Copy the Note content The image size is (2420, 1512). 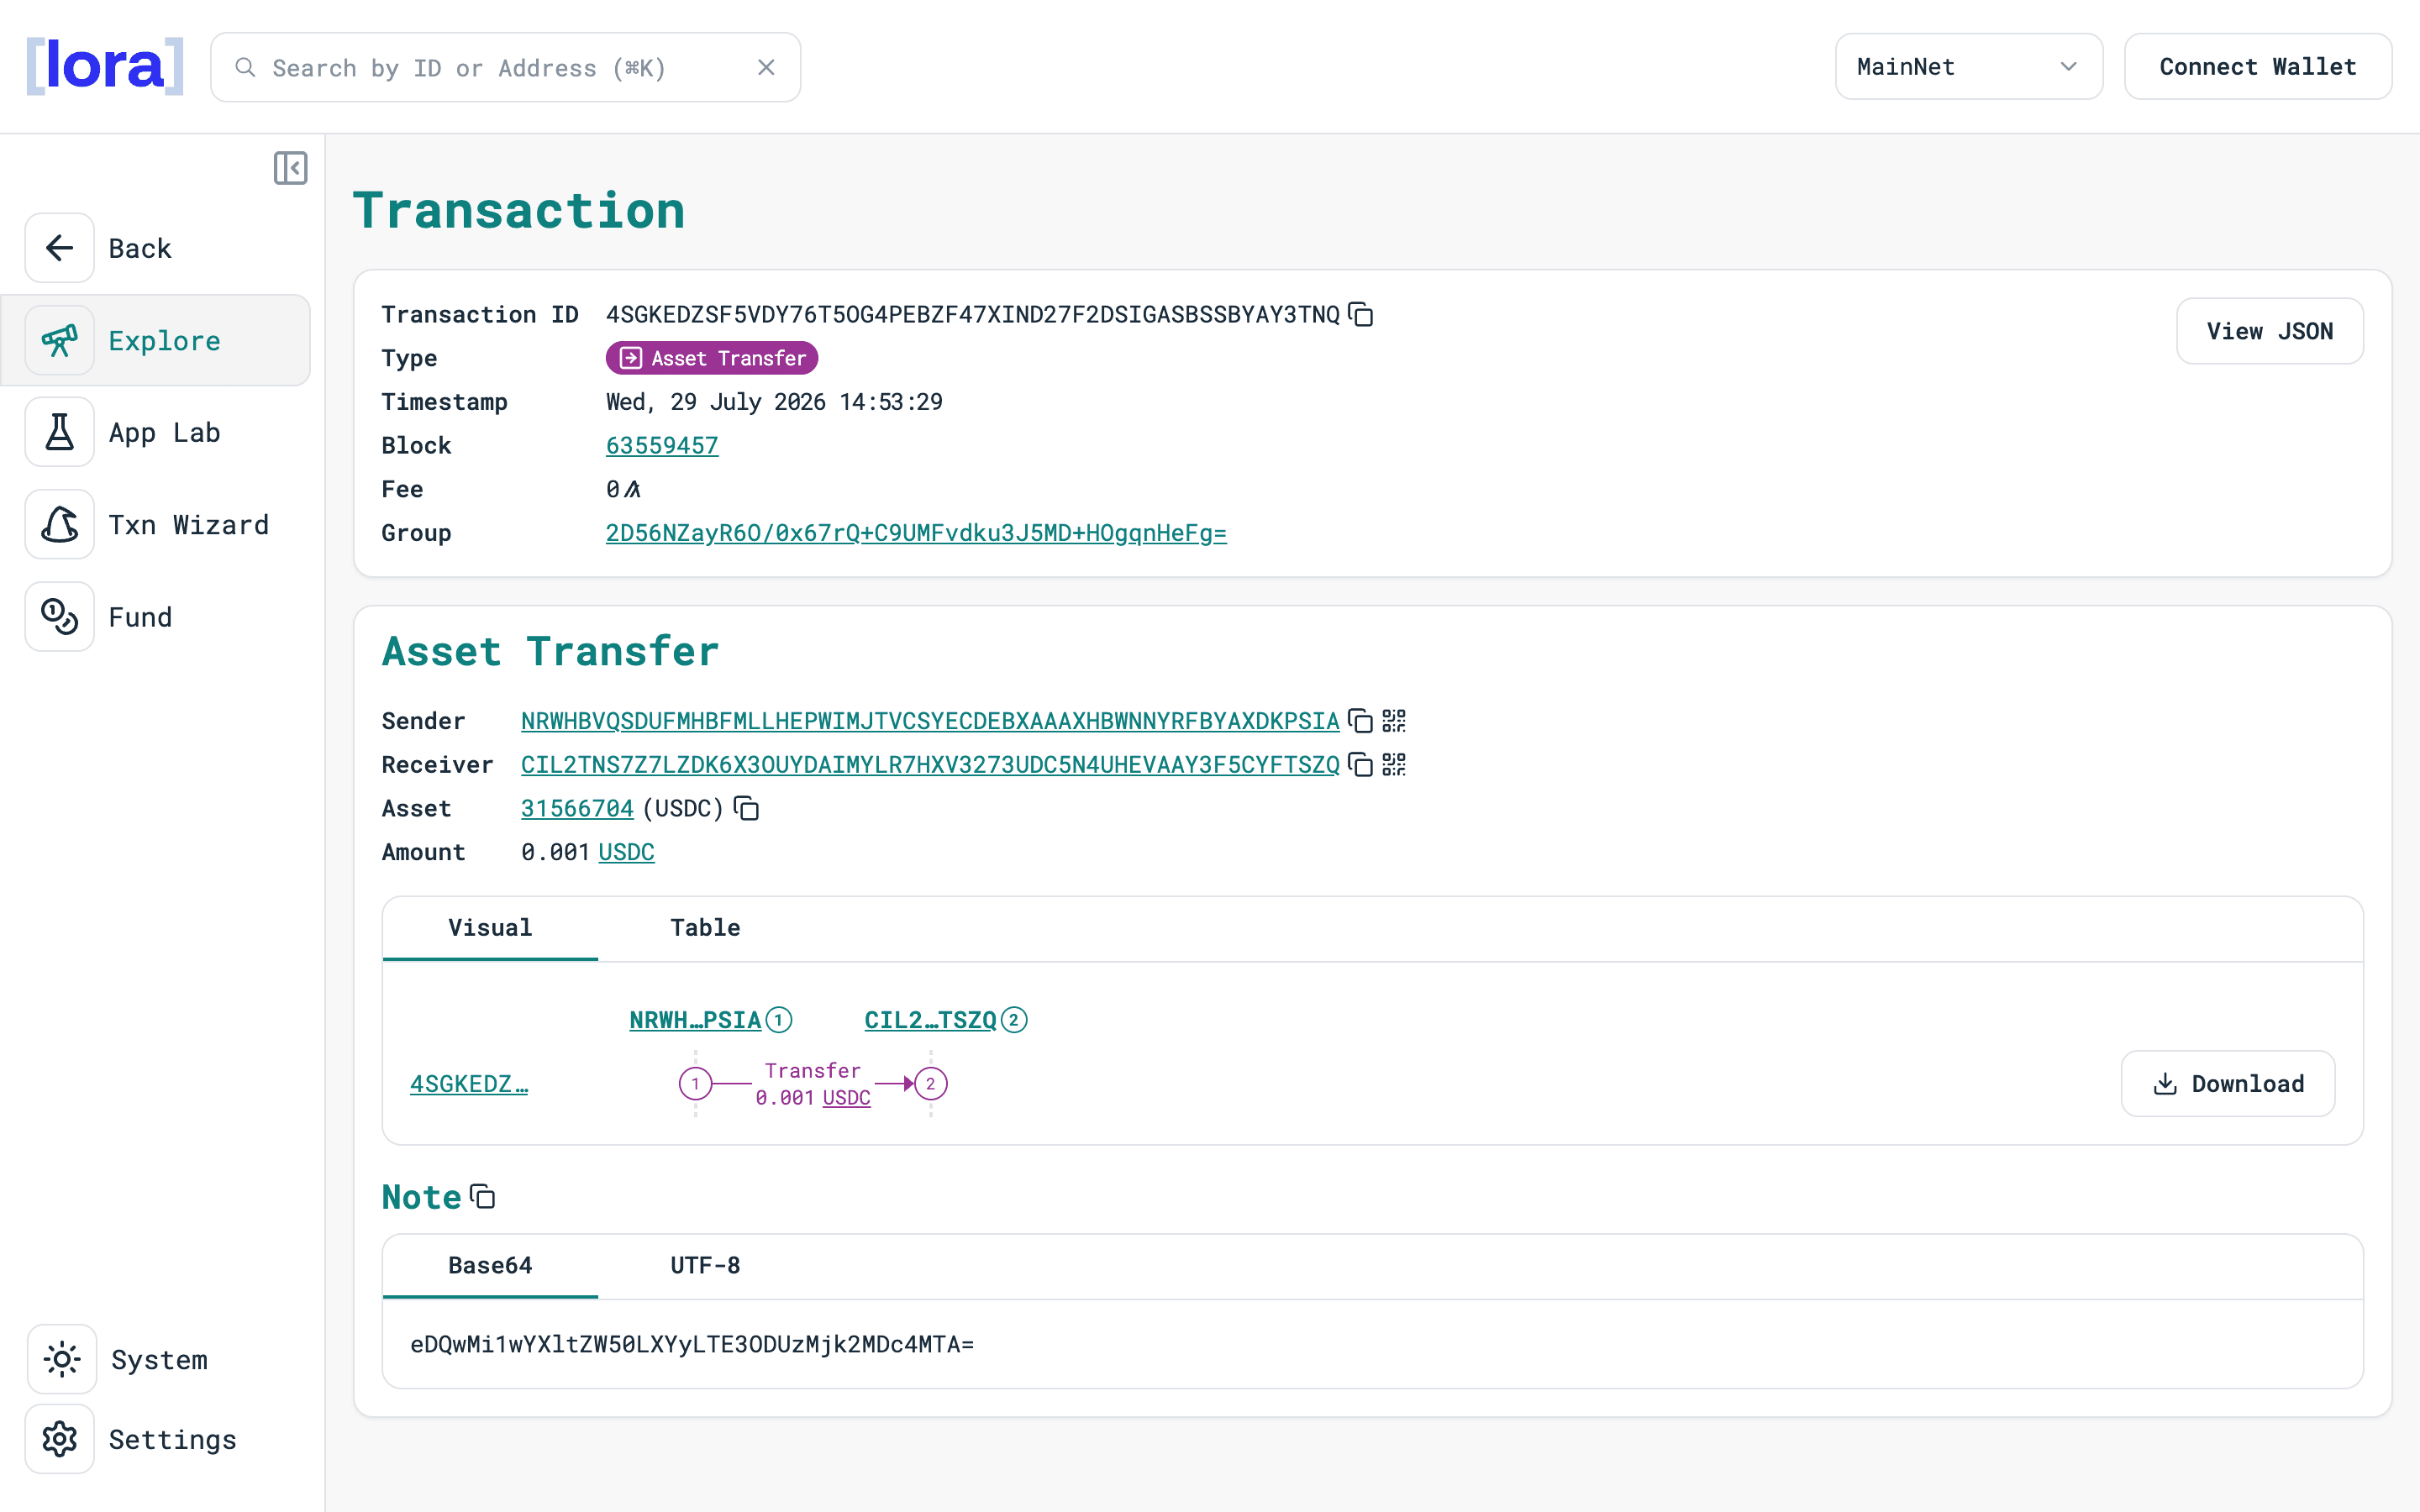tap(483, 1197)
